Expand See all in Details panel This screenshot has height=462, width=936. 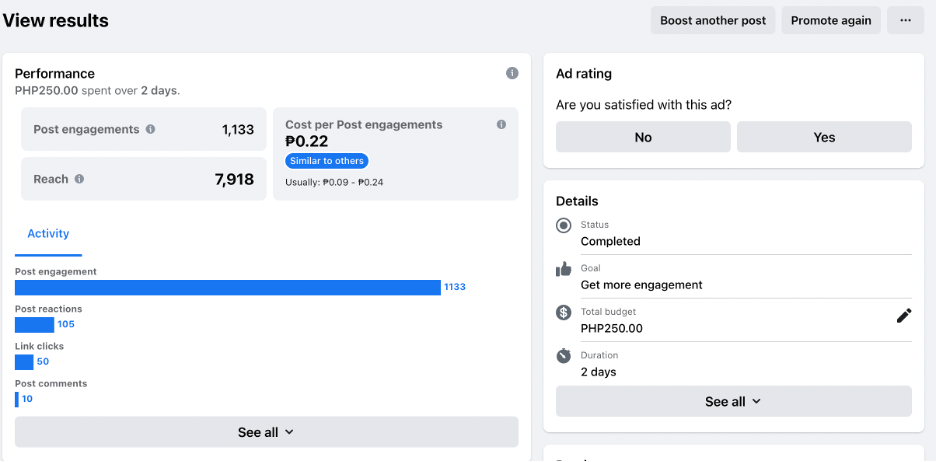pyautogui.click(x=733, y=401)
